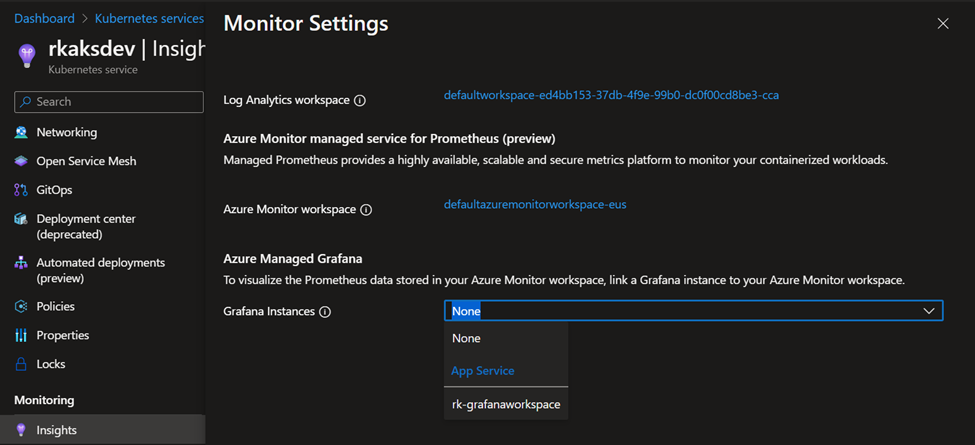Screen dimensions: 975x445
Task: Close the Monitor Settings panel
Action: coord(943,23)
